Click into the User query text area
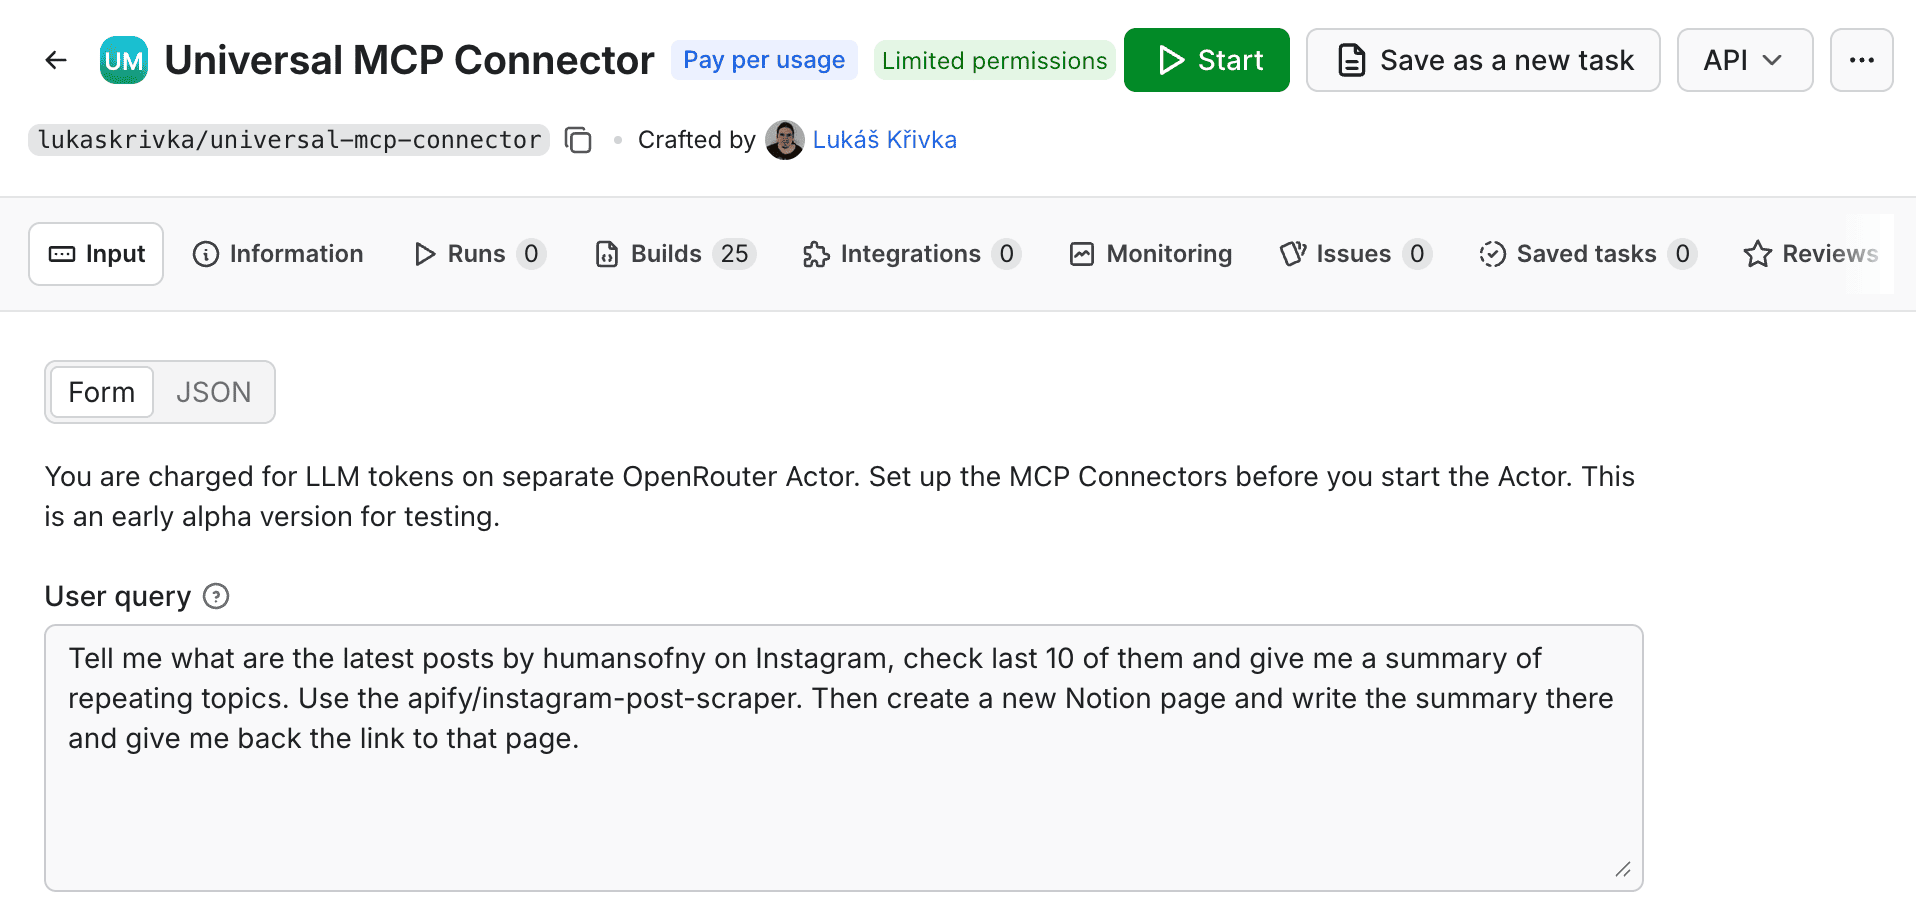 844,758
